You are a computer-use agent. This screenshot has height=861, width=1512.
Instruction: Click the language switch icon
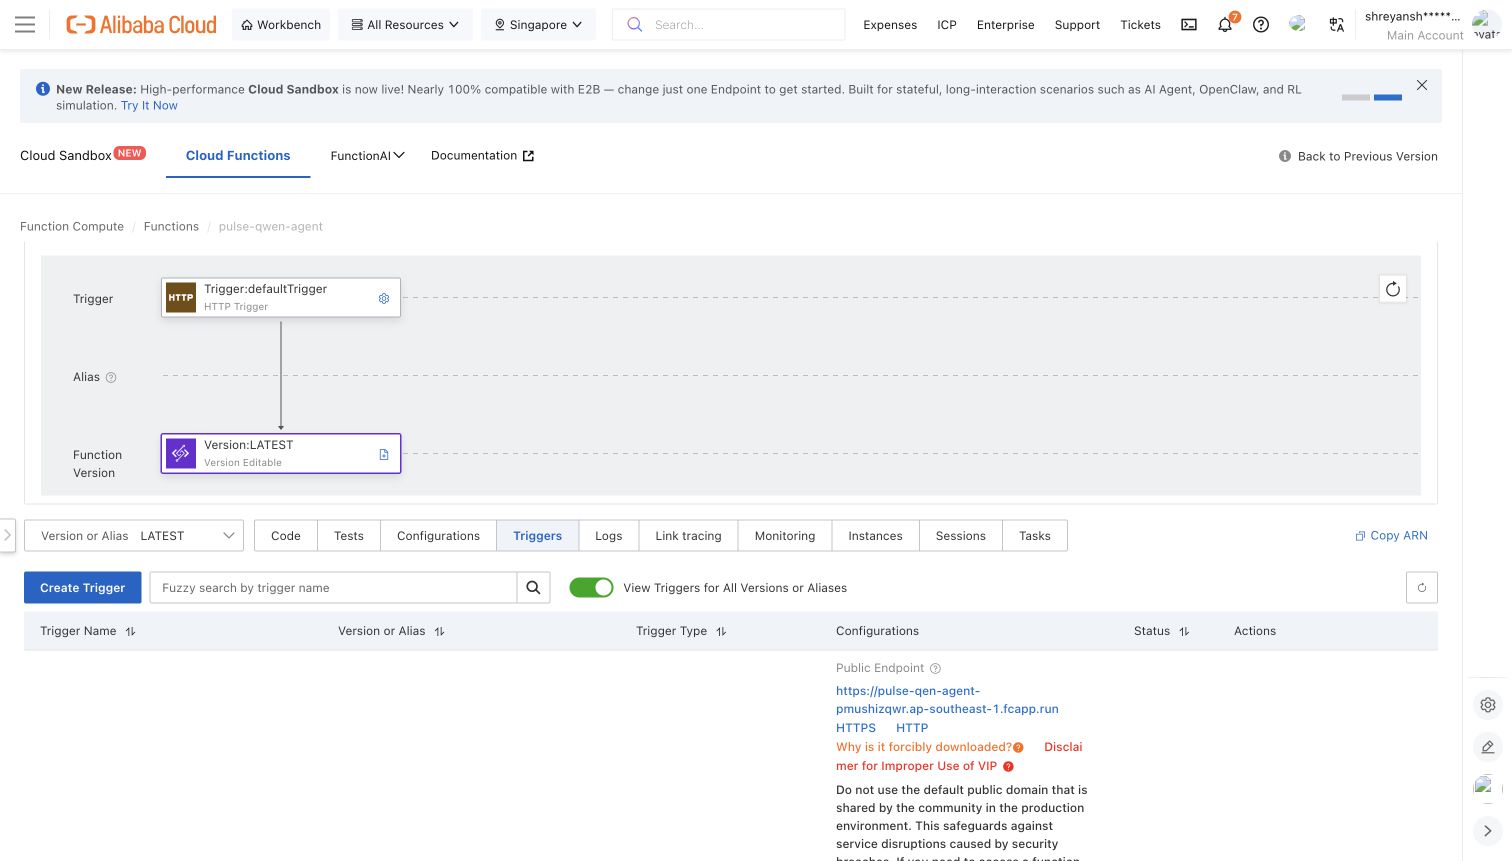pyautogui.click(x=1336, y=25)
